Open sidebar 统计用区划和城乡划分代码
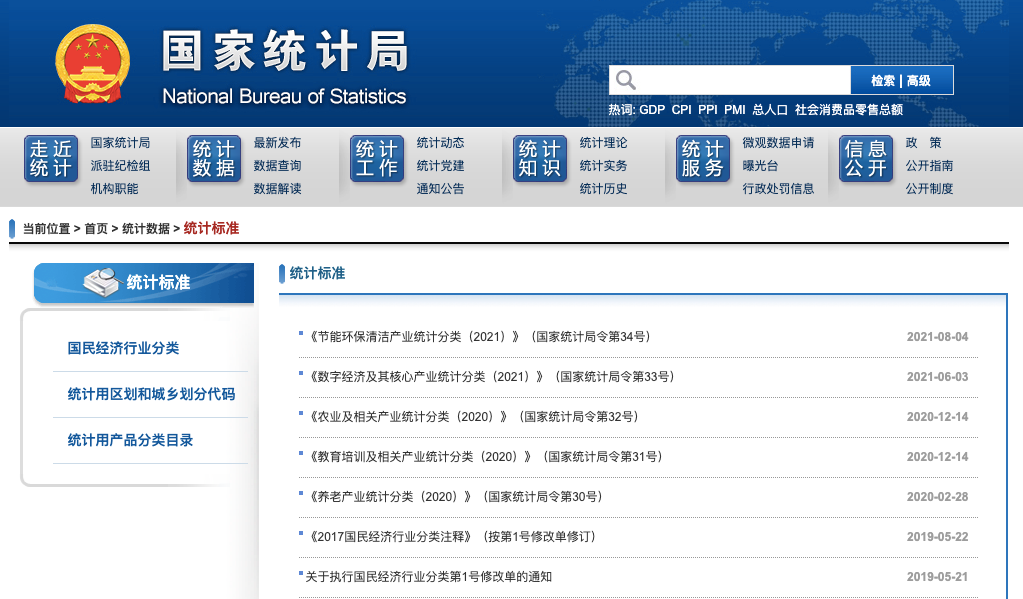Image resolution: width=1023 pixels, height=599 pixels. (151, 394)
